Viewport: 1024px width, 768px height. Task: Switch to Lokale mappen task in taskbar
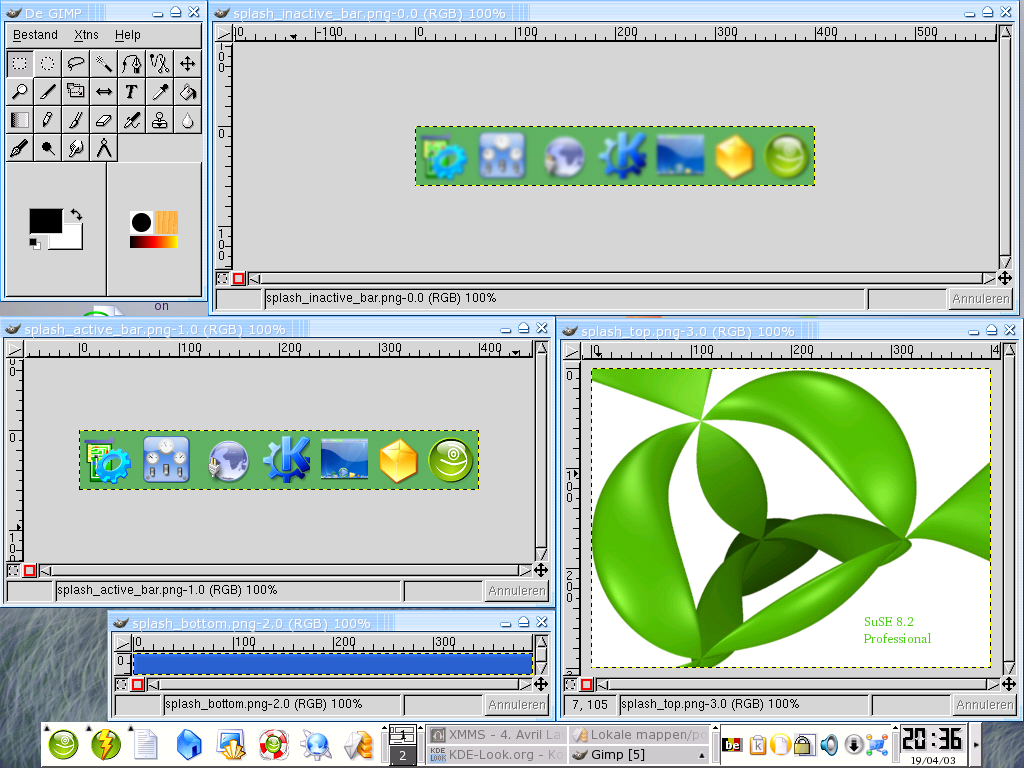(x=639, y=735)
